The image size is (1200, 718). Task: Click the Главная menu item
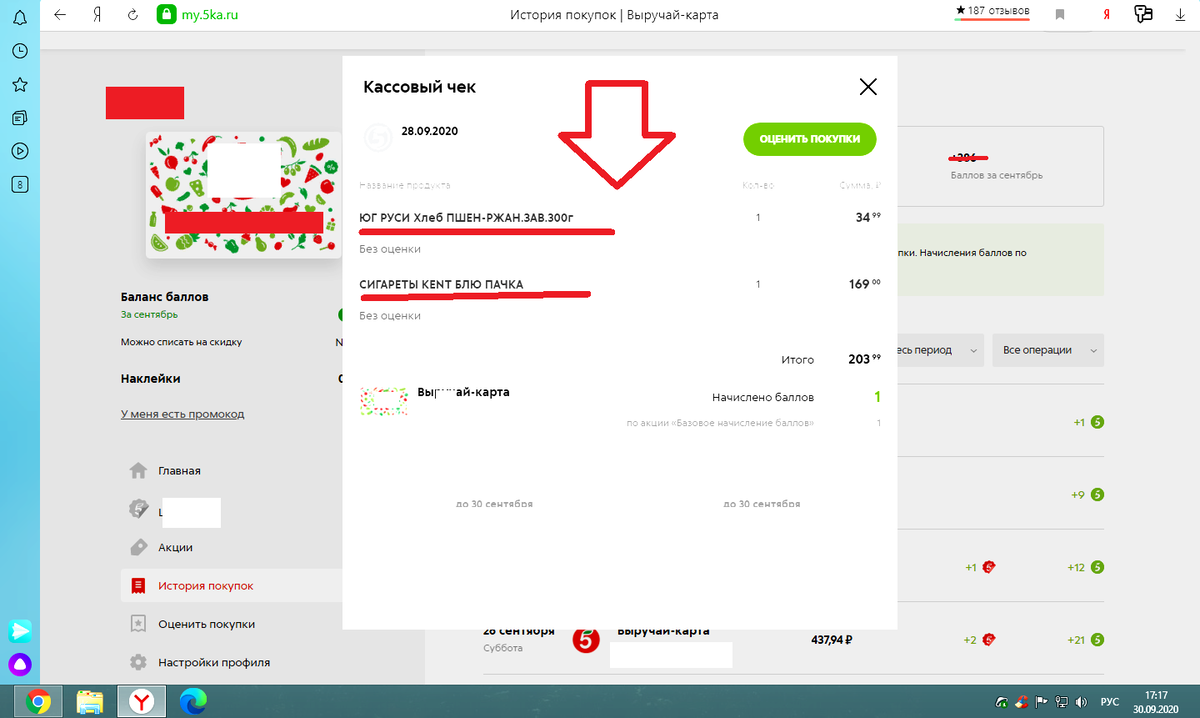click(x=179, y=471)
